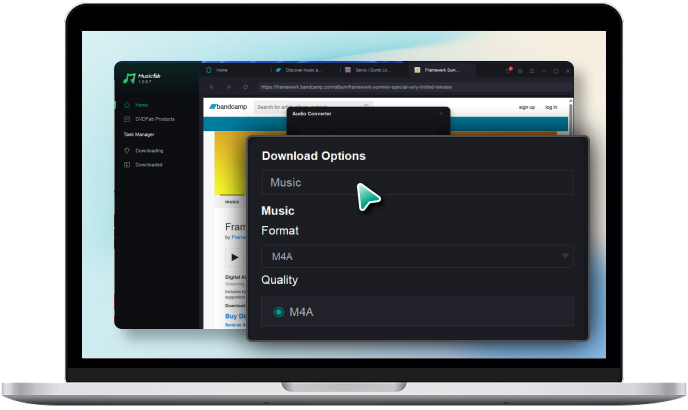Click the Music field under Download Options

point(417,183)
